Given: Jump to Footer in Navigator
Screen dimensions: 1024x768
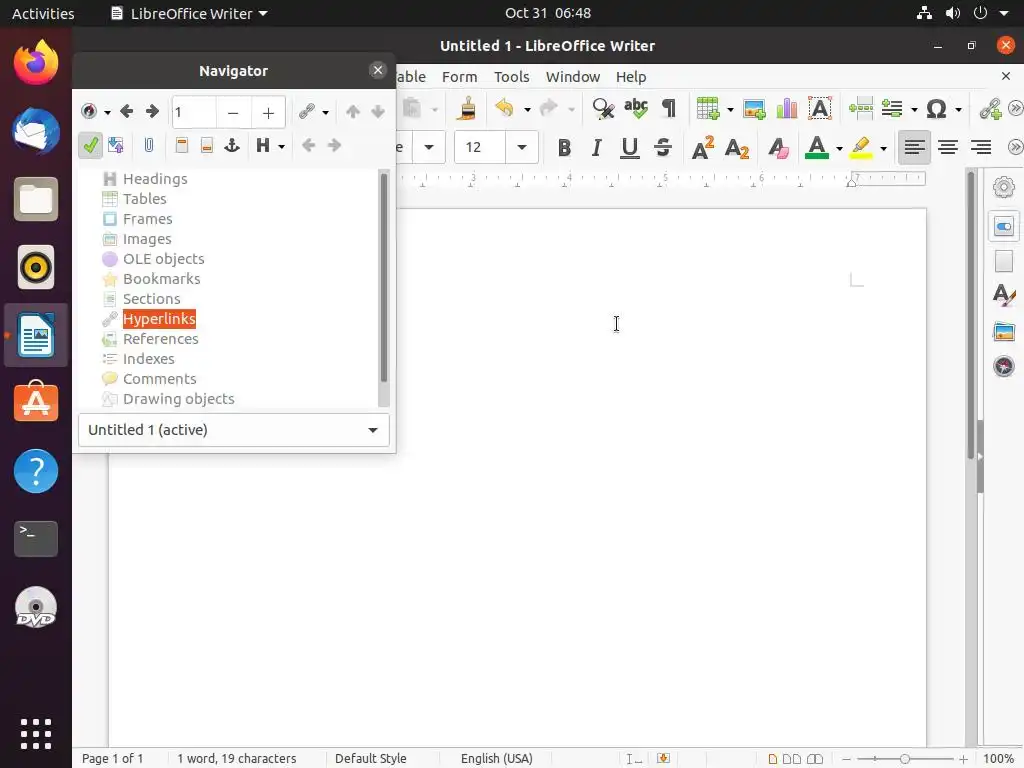Looking at the screenshot, I should [206, 145].
